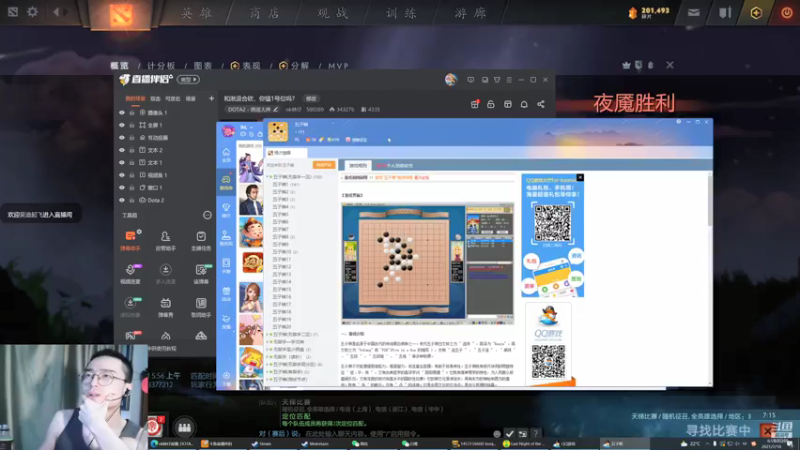800x450 pixels.
Task: Click the 修改 edit title button
Action: [x=311, y=98]
